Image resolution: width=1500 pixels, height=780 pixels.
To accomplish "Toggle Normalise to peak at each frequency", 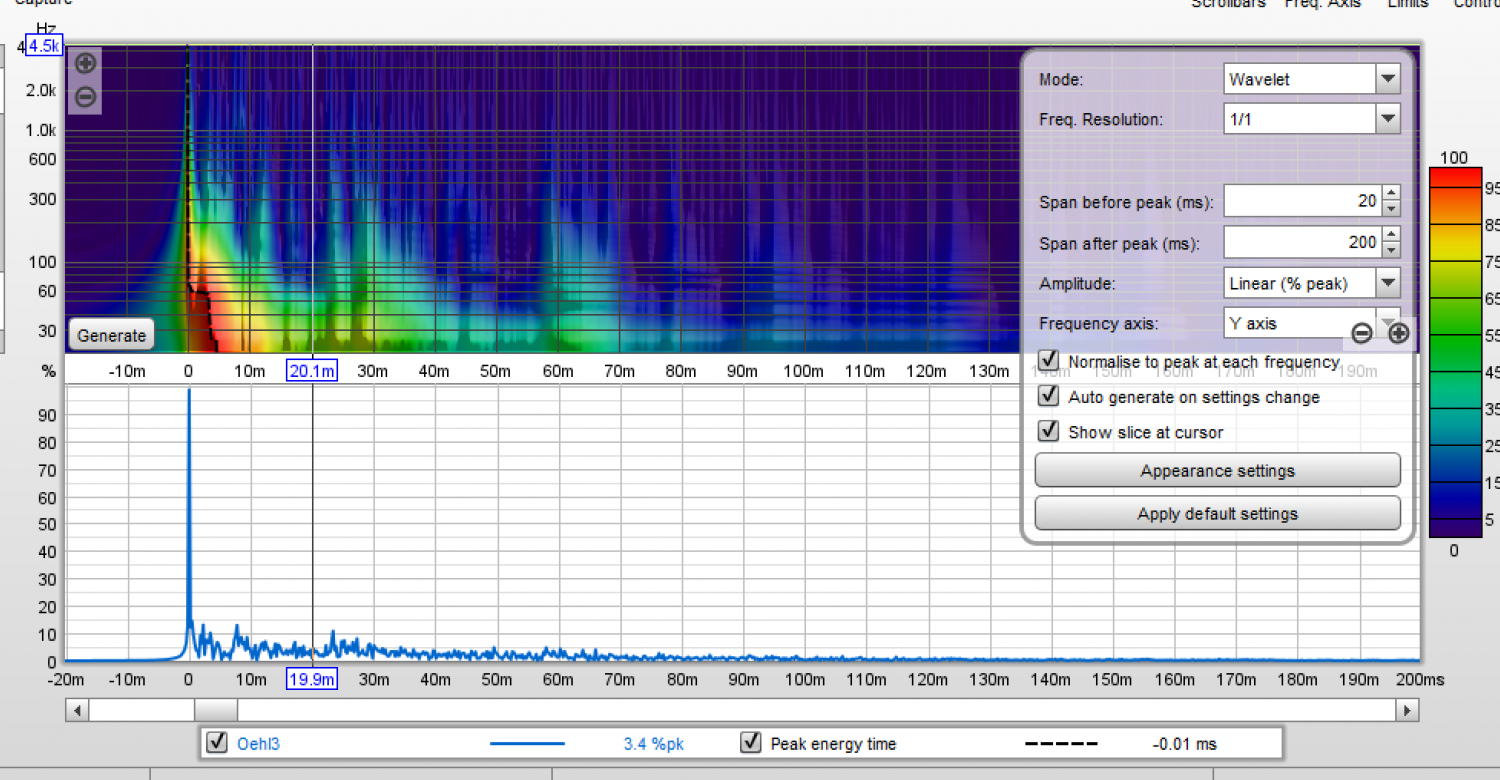I will pyautogui.click(x=1048, y=360).
